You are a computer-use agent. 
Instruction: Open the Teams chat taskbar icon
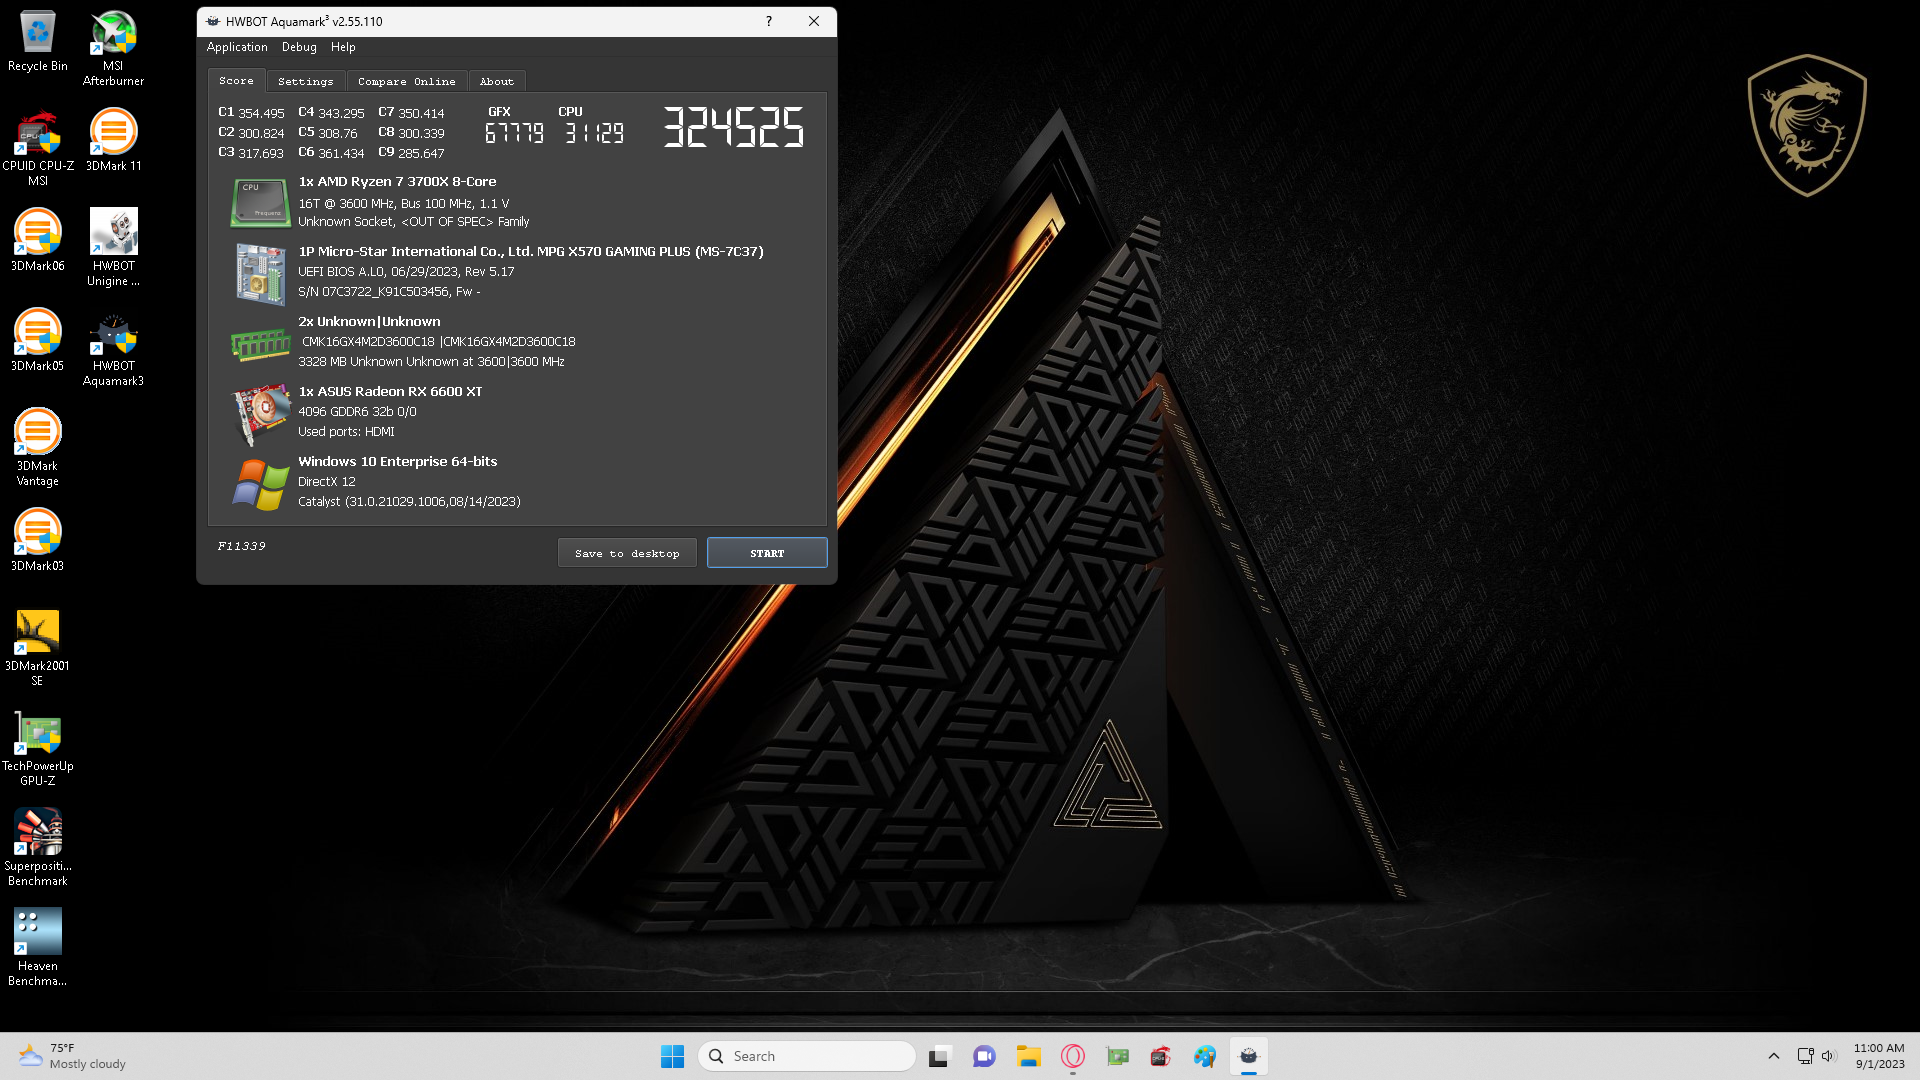click(x=984, y=1056)
